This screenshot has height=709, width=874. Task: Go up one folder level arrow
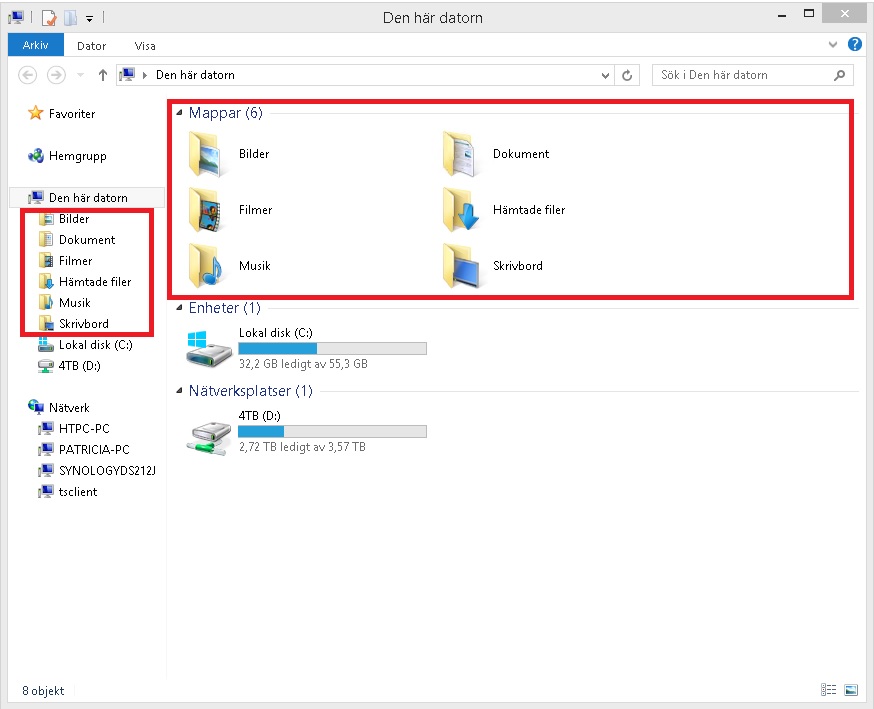point(103,75)
